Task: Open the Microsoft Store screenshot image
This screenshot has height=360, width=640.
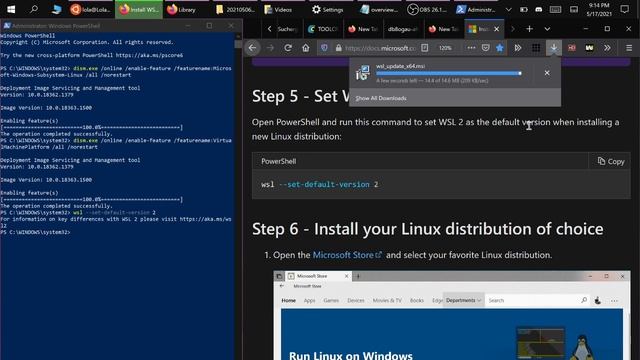Action: (452, 315)
